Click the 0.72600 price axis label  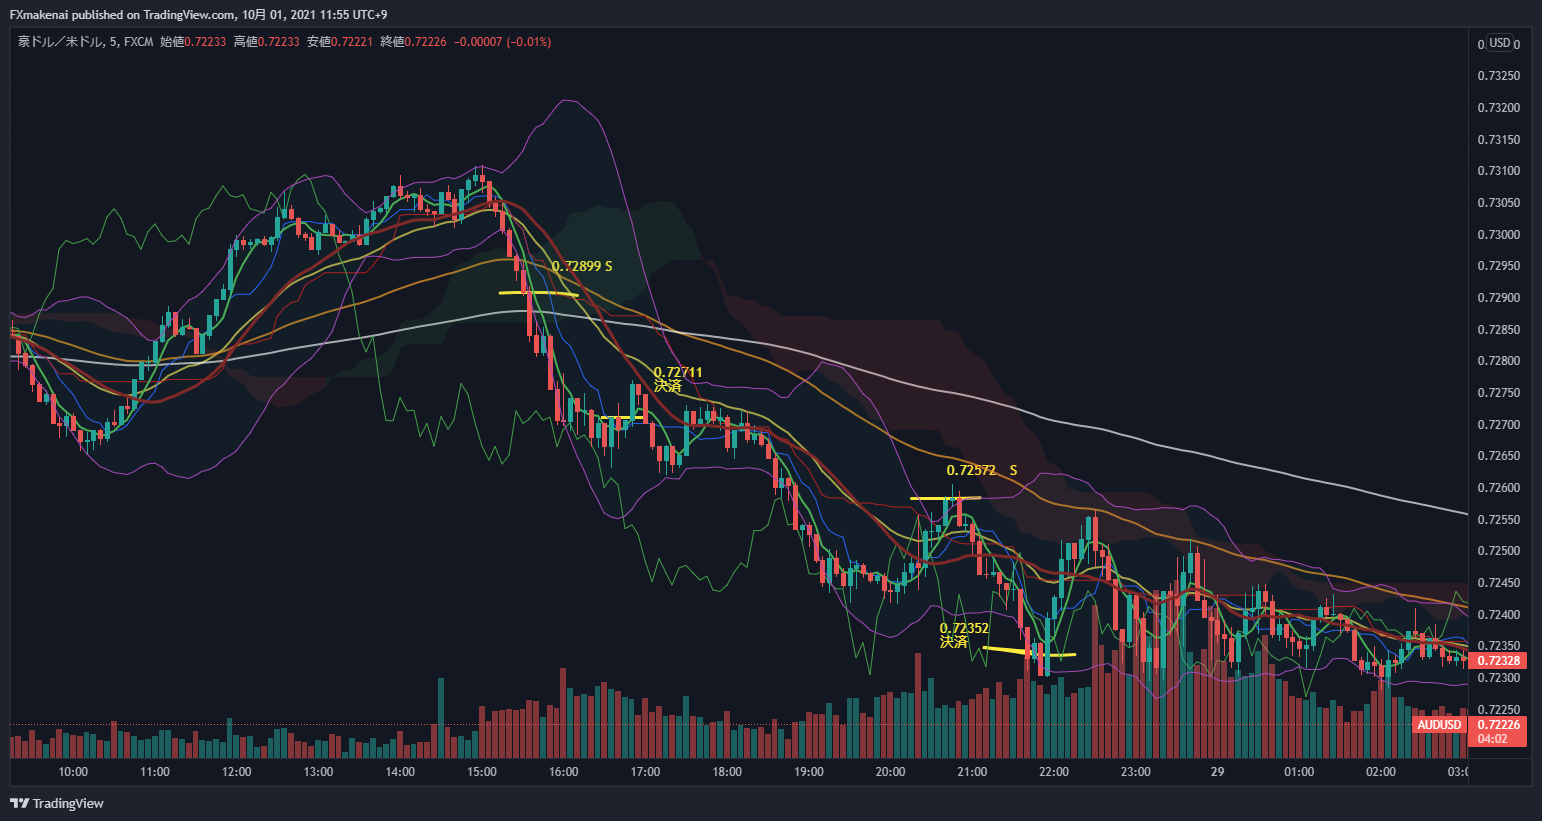click(1499, 488)
